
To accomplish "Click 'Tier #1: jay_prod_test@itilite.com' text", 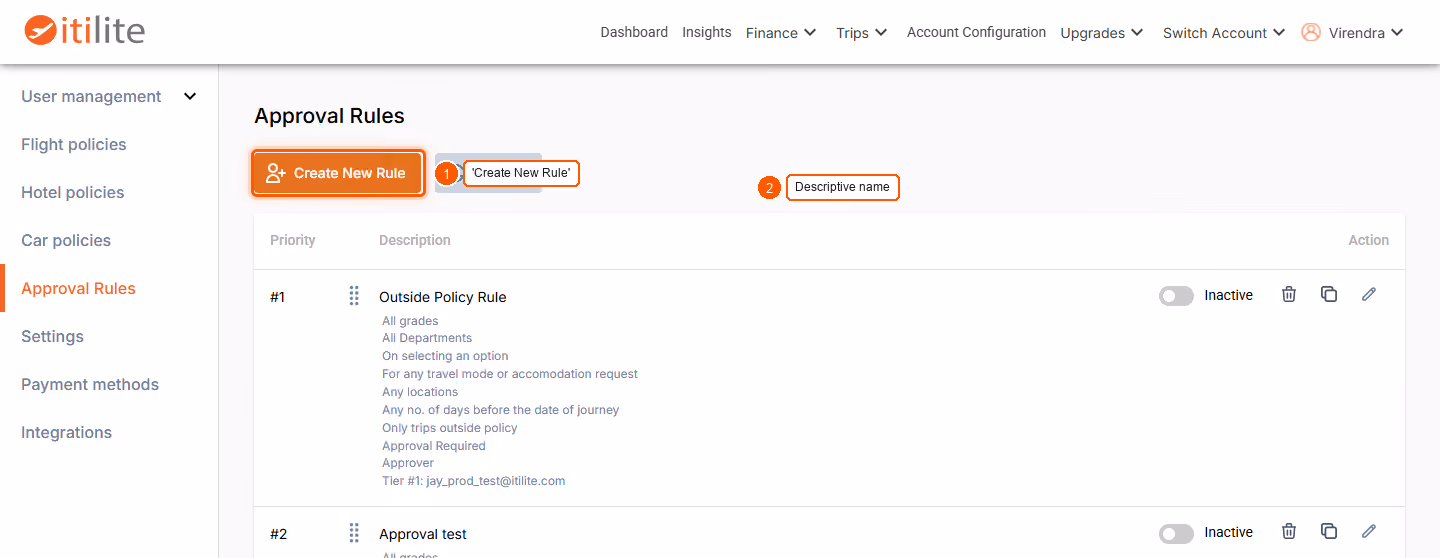I will (474, 481).
